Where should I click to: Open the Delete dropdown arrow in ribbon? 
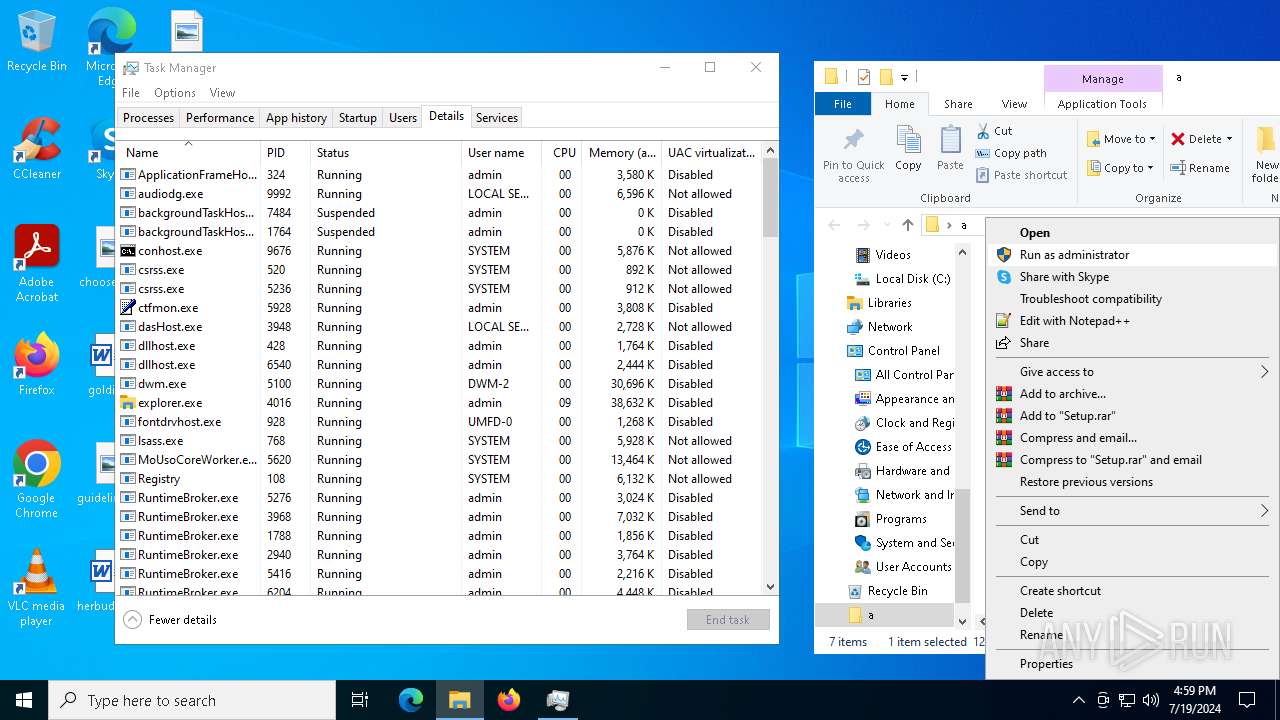[1229, 139]
